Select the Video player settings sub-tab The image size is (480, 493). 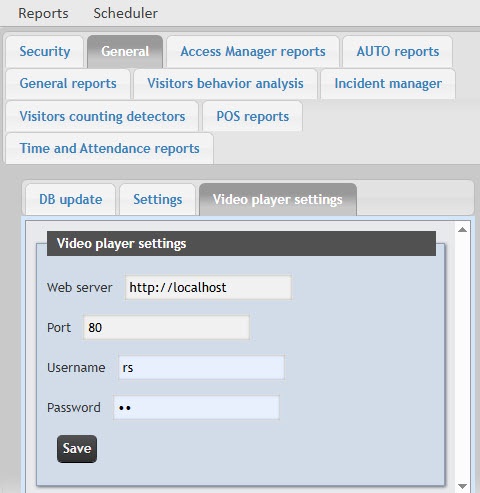278,200
